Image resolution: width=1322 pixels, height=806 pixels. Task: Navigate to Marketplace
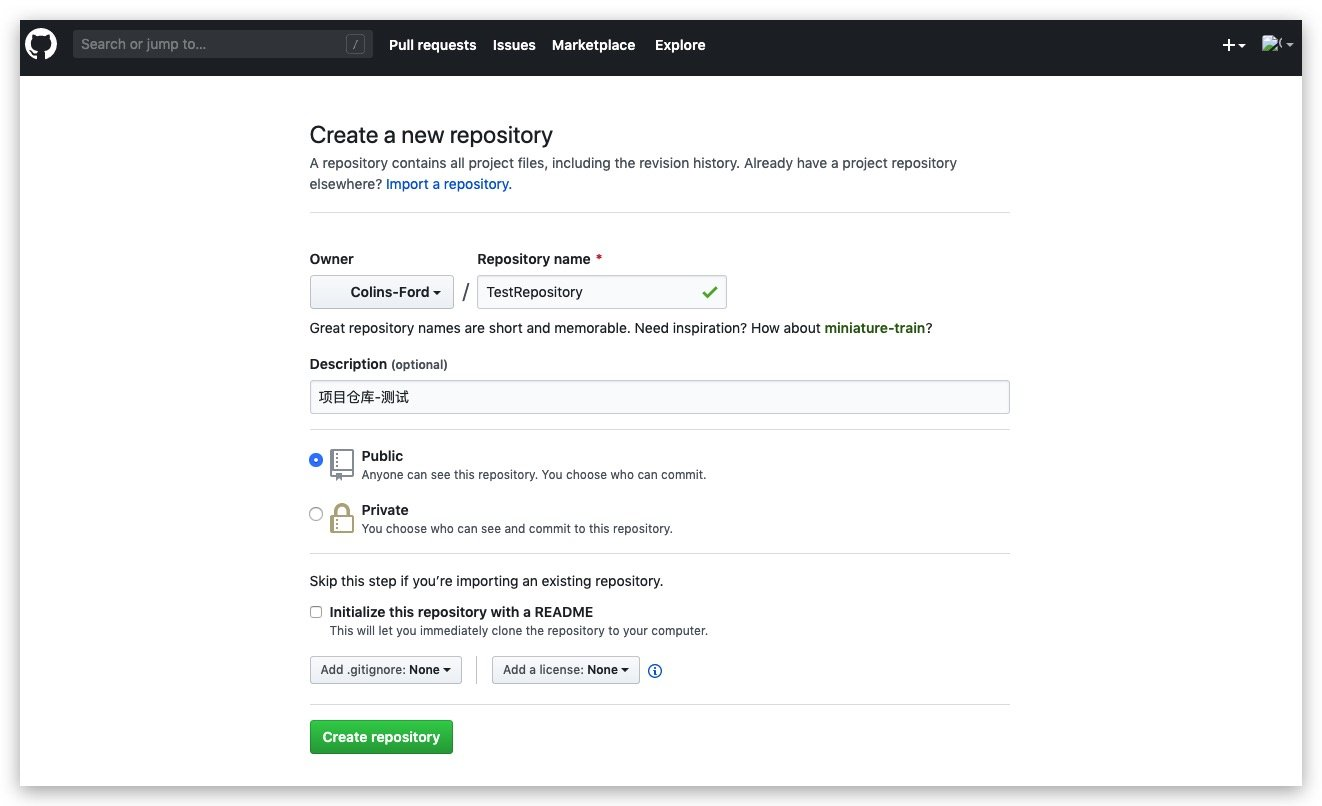594,45
